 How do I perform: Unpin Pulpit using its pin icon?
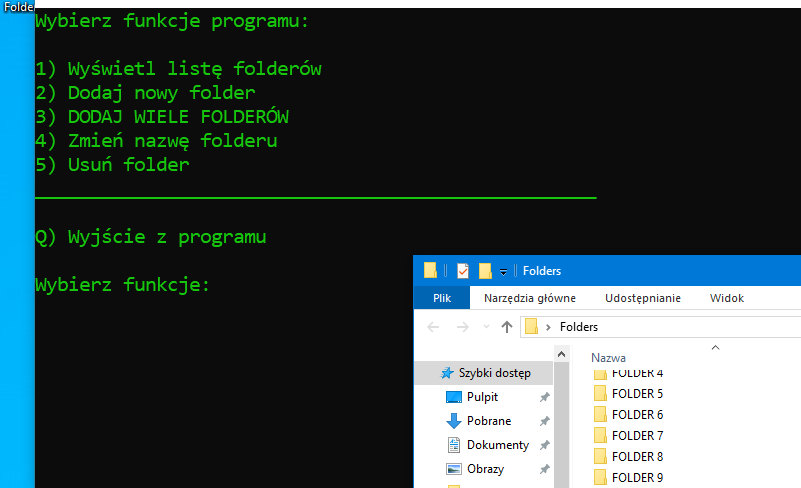coord(545,397)
